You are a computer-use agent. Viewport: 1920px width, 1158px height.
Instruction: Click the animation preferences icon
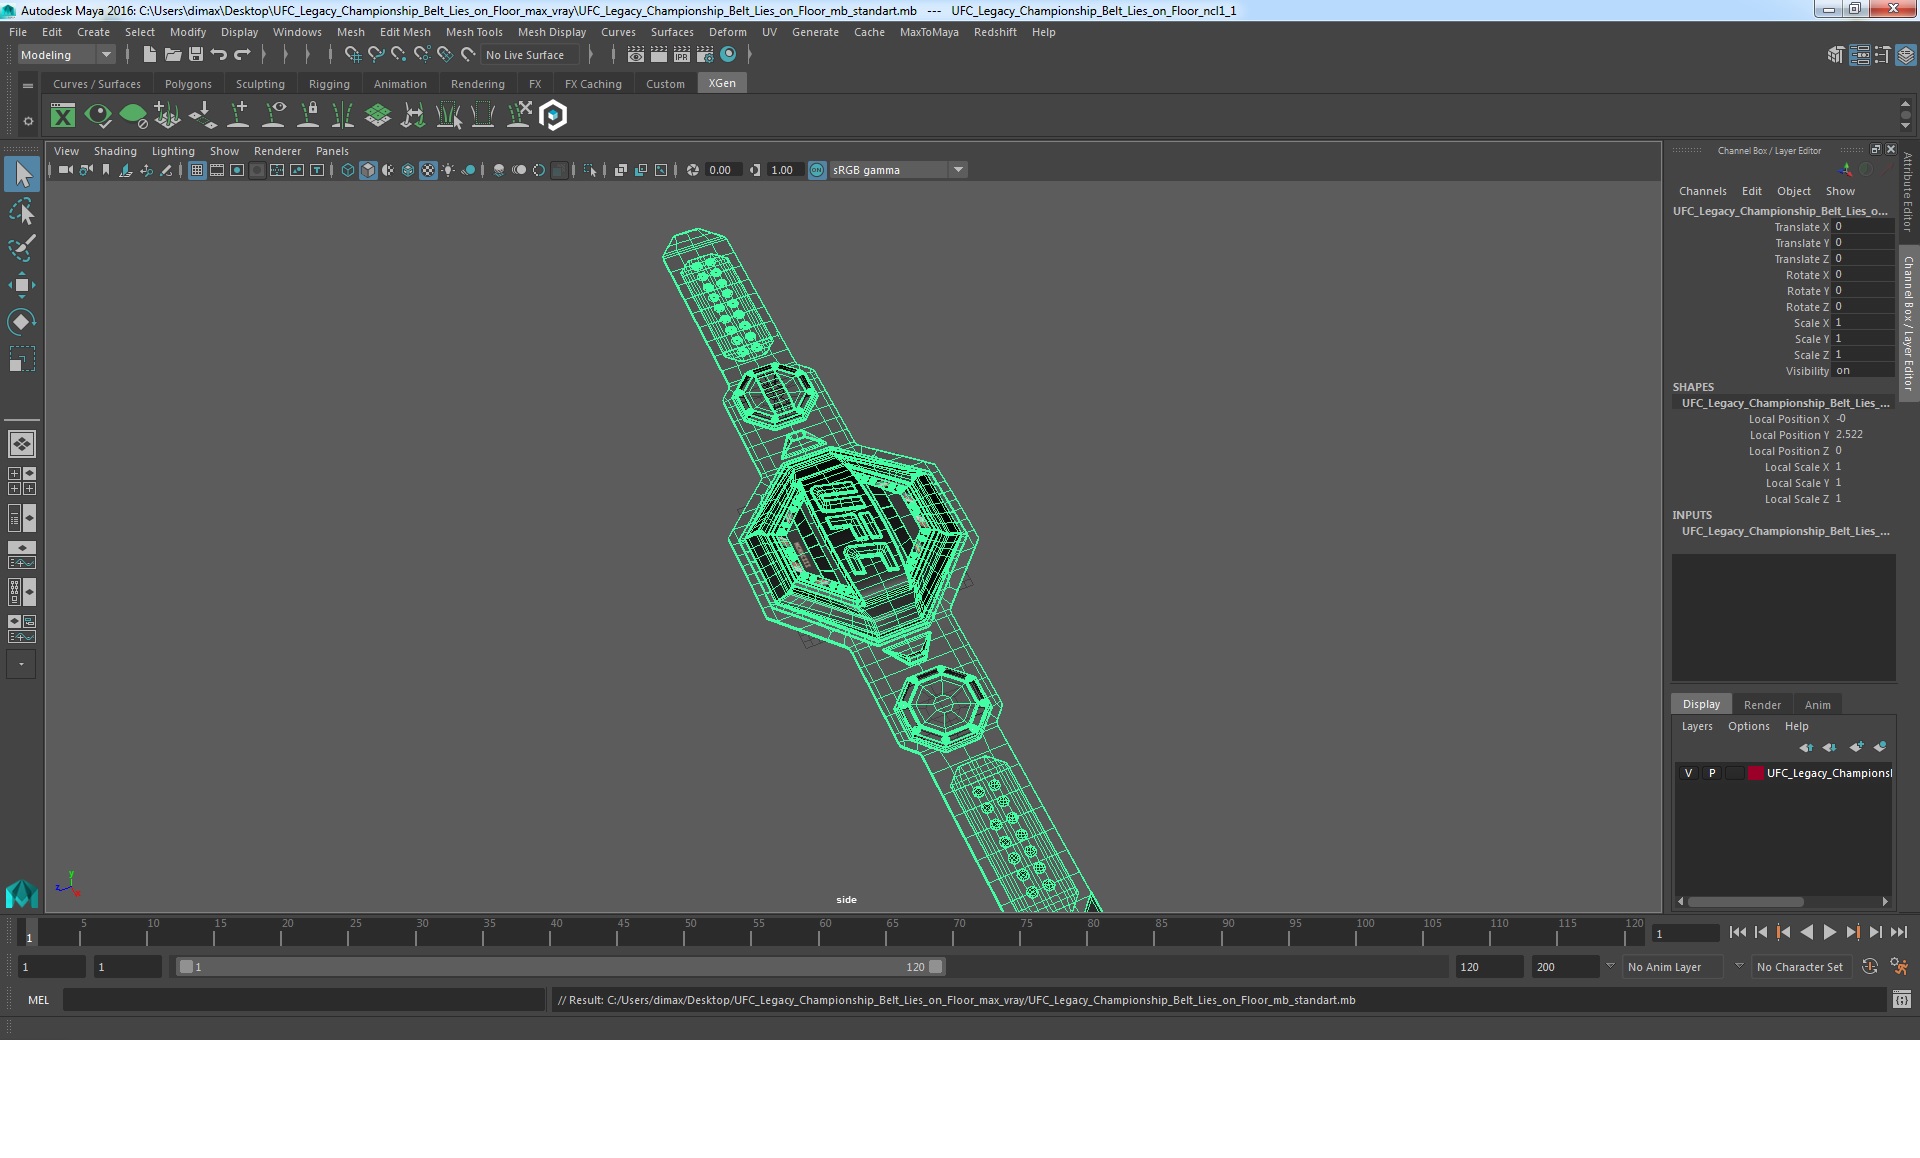point(1899,967)
